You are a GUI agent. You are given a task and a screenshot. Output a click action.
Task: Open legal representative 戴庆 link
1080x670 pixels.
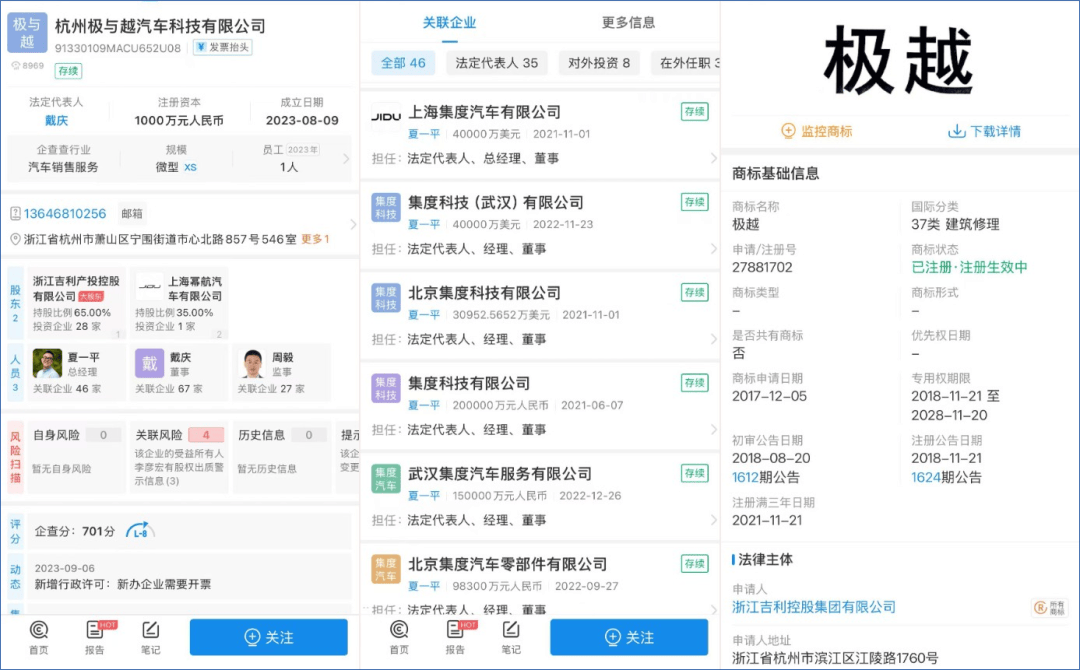point(56,121)
